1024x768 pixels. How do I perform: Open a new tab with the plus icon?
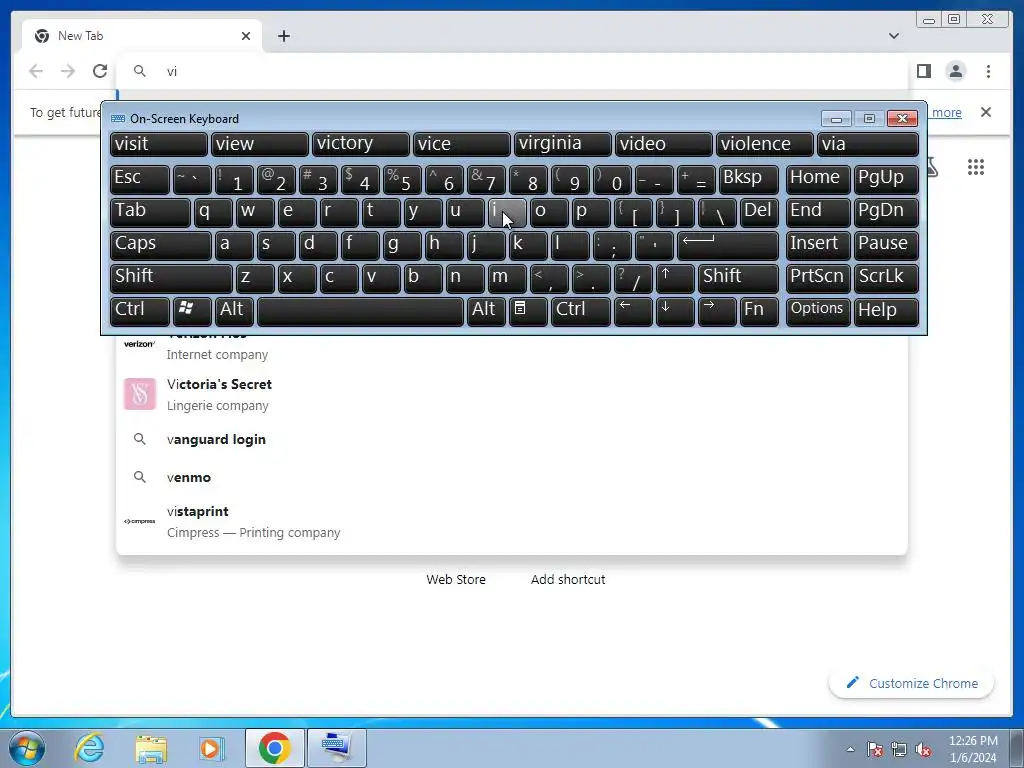283,36
